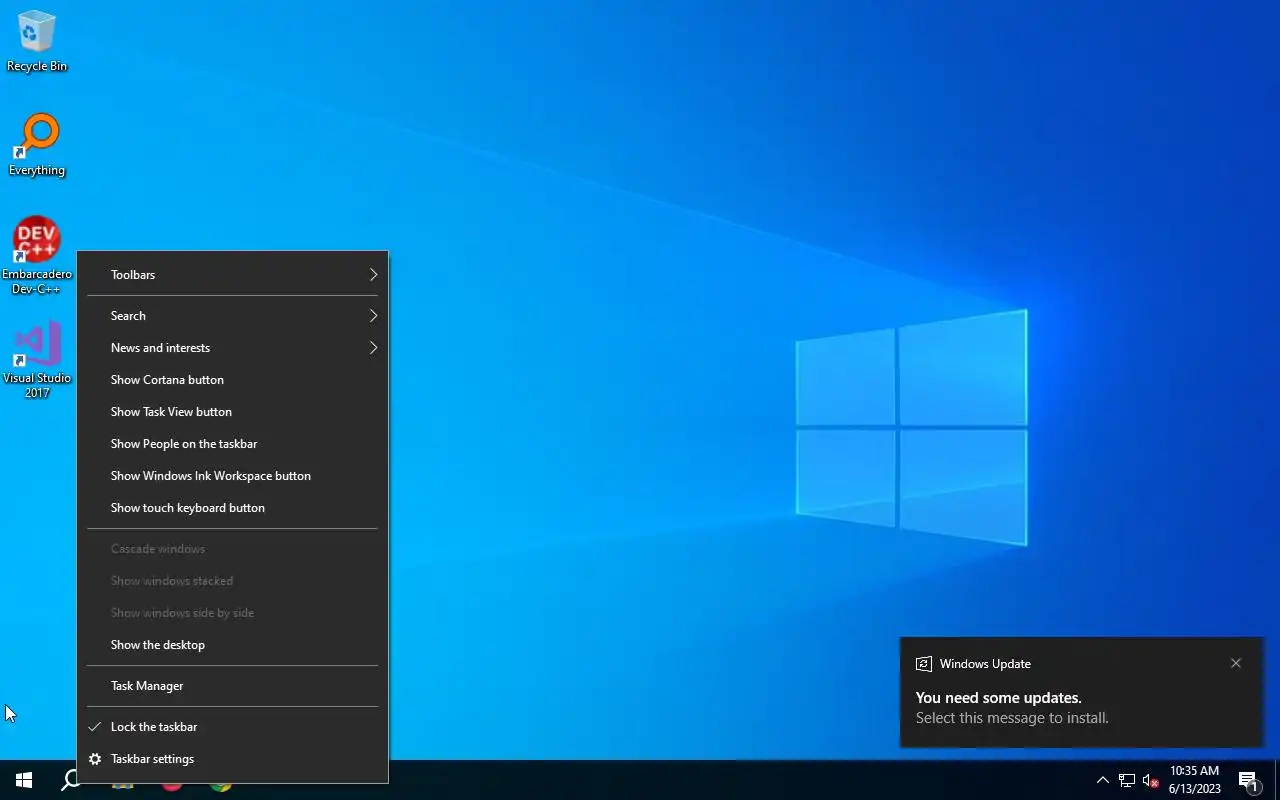Enable Show Task View button
1280x800 pixels.
pyautogui.click(x=232, y=412)
